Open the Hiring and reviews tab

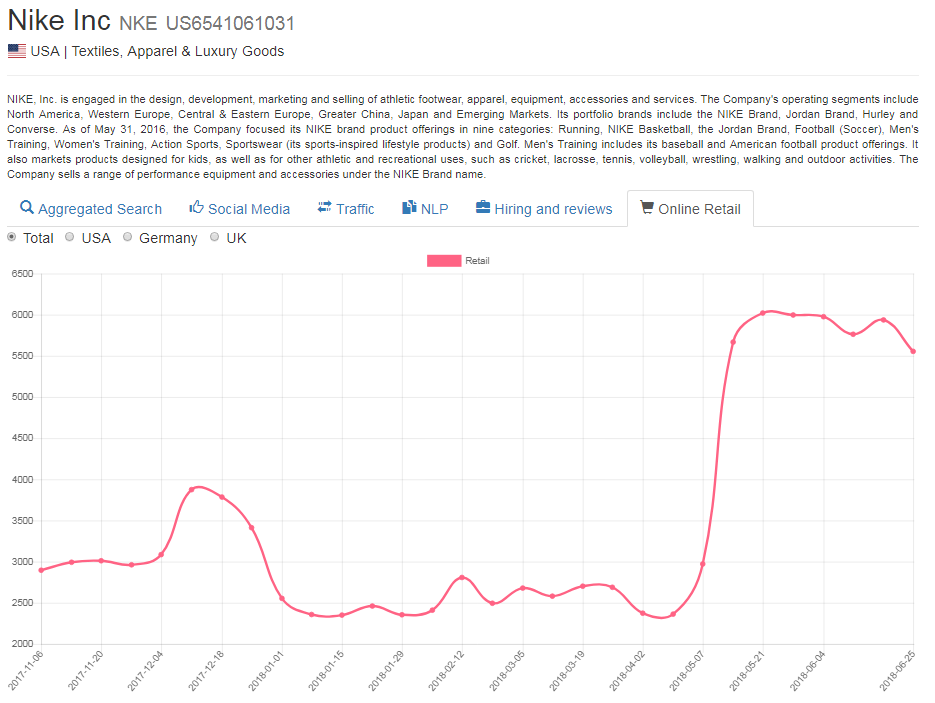(552, 209)
